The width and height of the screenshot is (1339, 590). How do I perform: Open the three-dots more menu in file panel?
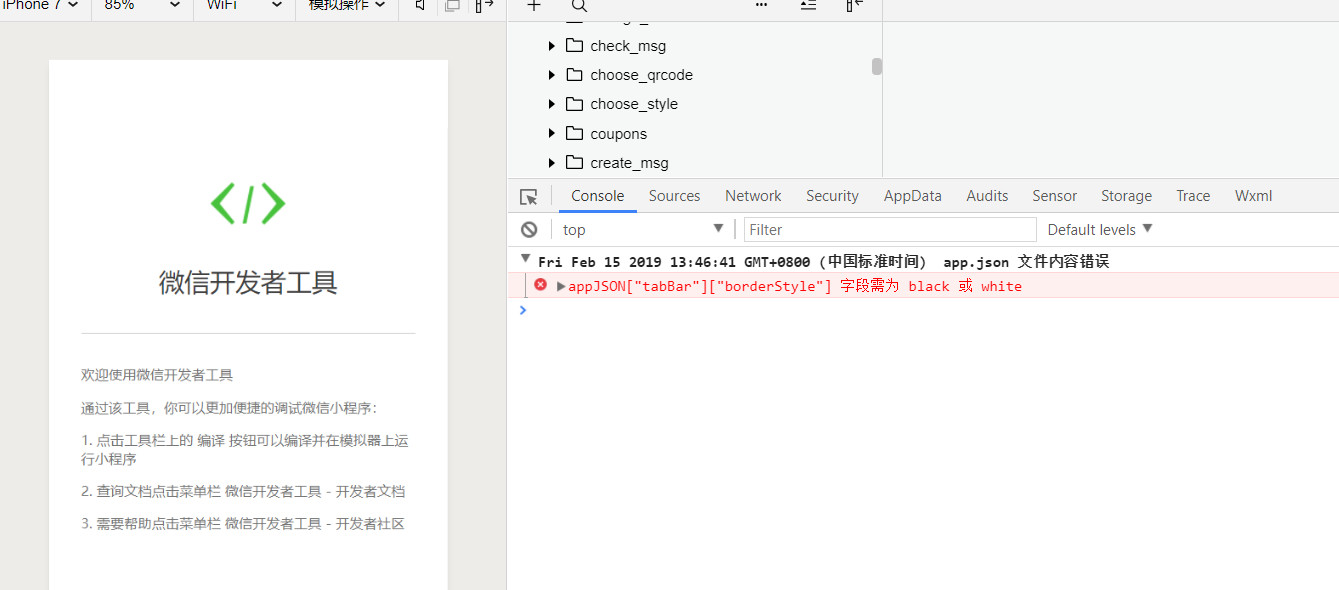(762, 5)
